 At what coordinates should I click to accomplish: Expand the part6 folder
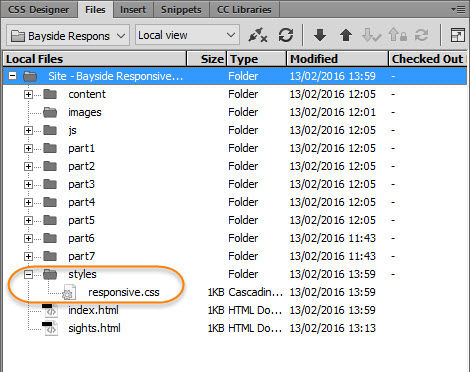click(x=28, y=239)
